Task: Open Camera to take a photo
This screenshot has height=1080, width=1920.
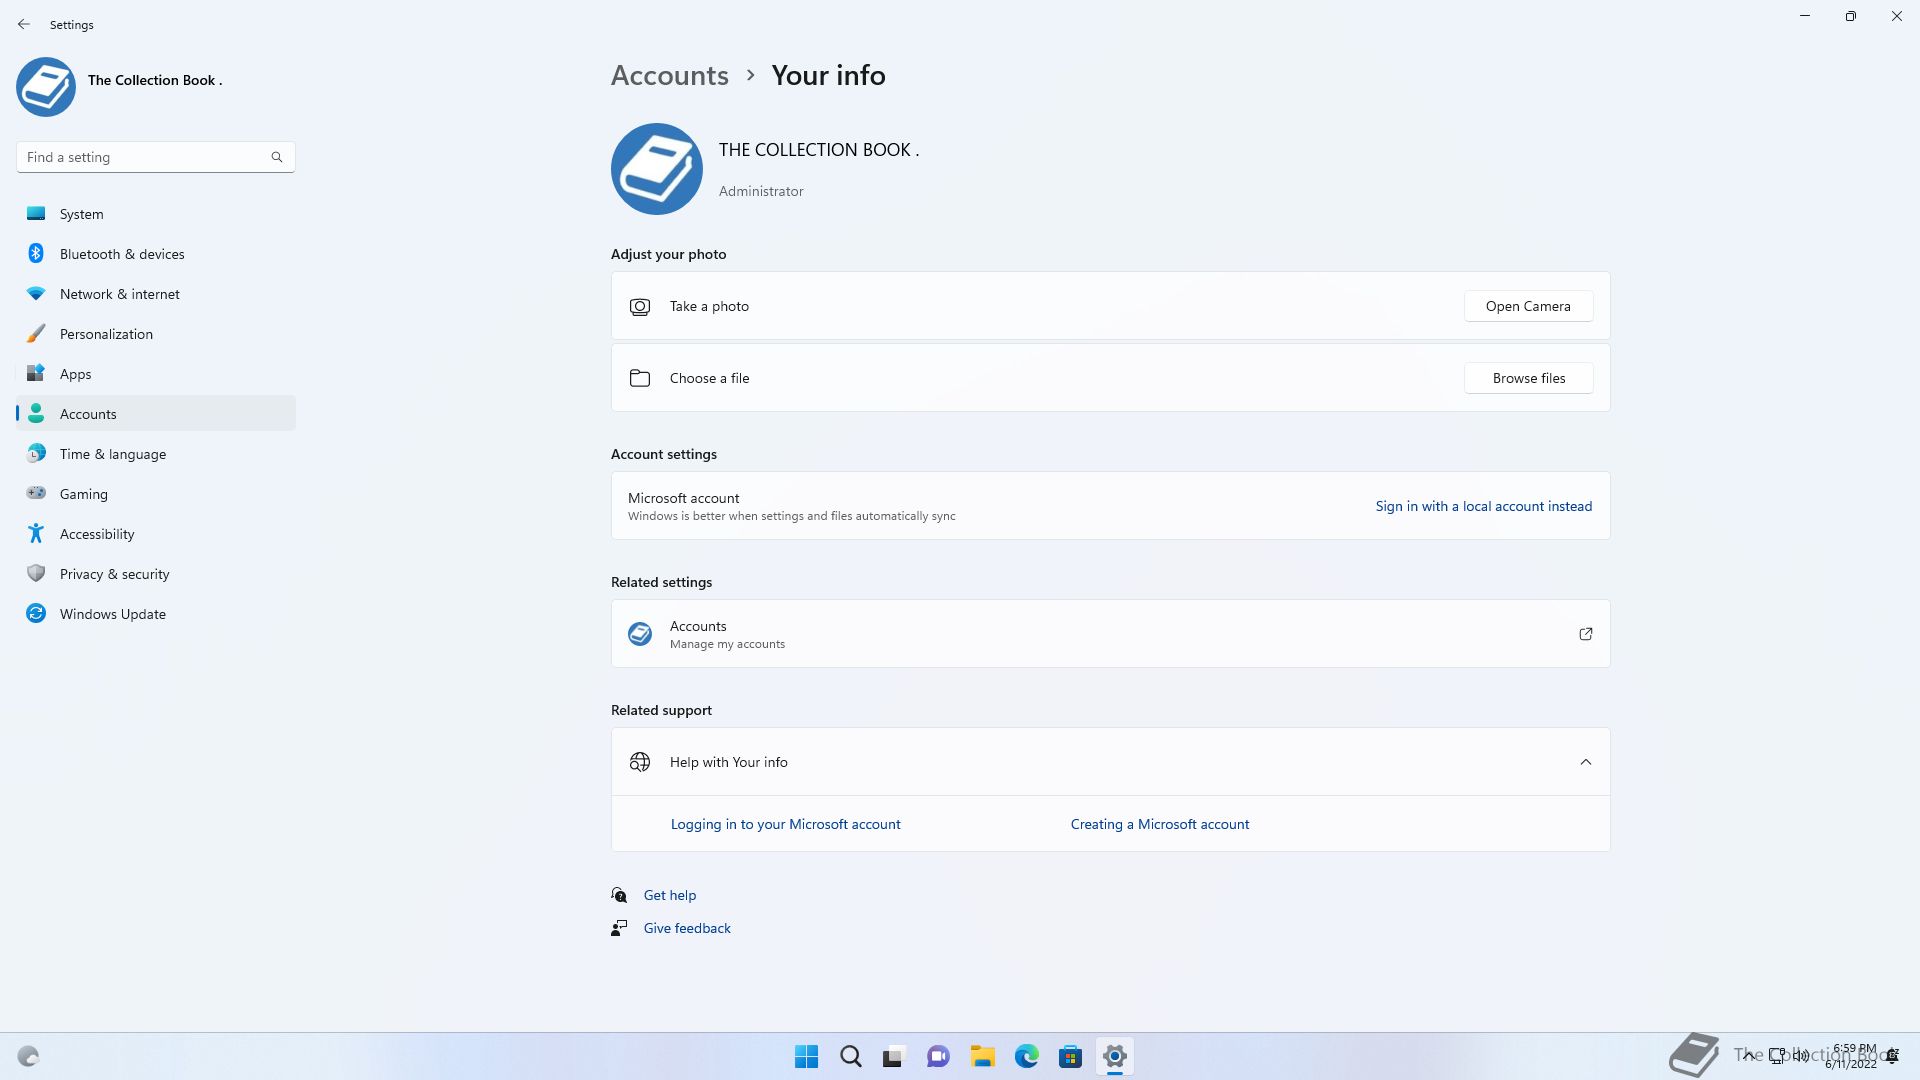Action: point(1528,306)
